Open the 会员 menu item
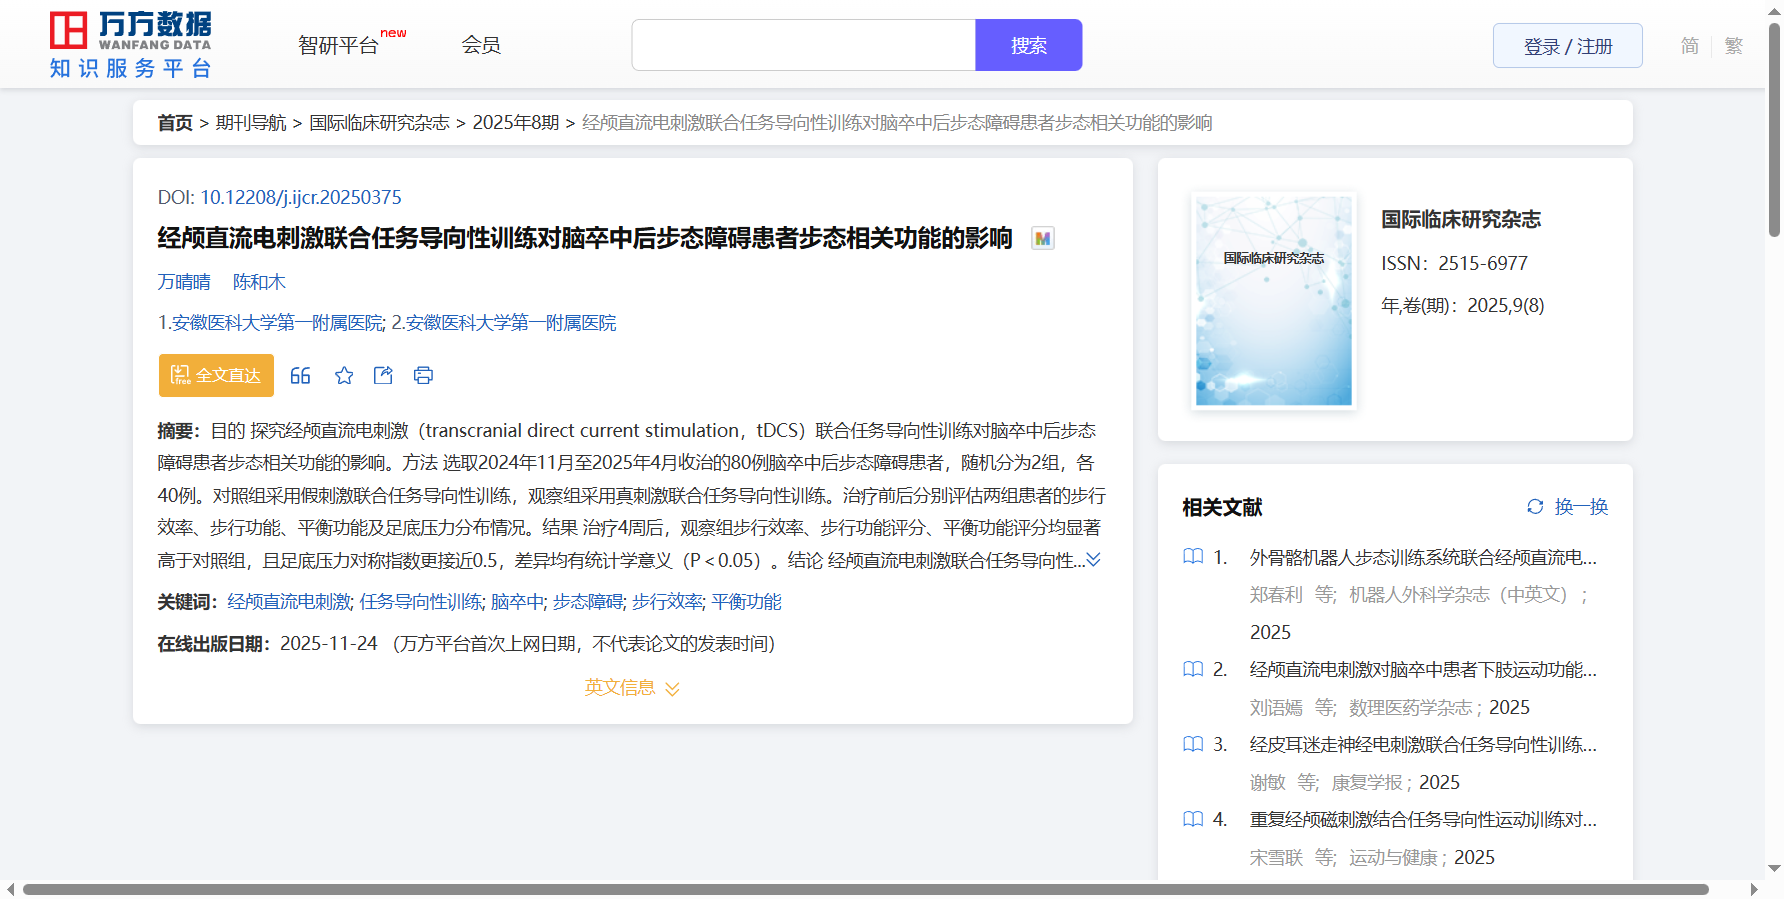The height and width of the screenshot is (899, 1784). click(x=481, y=45)
